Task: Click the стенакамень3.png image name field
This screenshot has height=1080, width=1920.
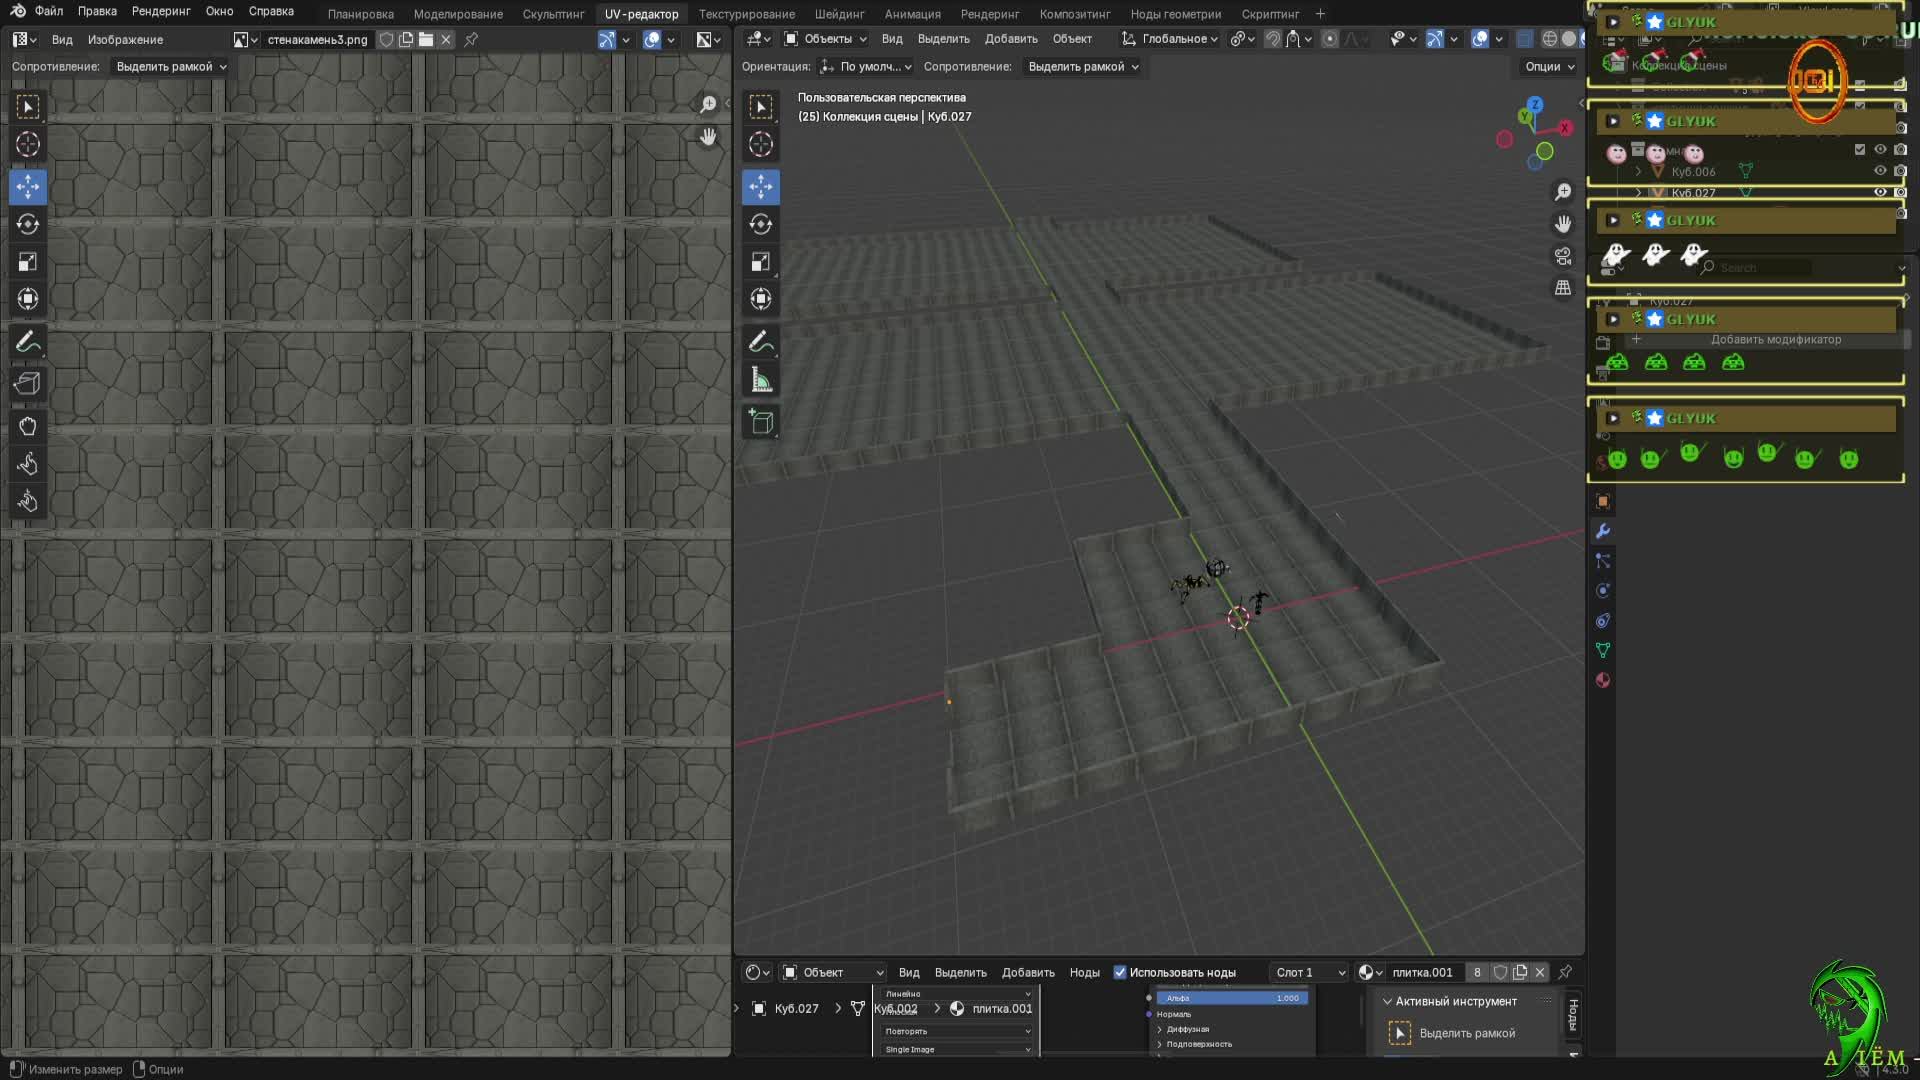Action: [317, 40]
